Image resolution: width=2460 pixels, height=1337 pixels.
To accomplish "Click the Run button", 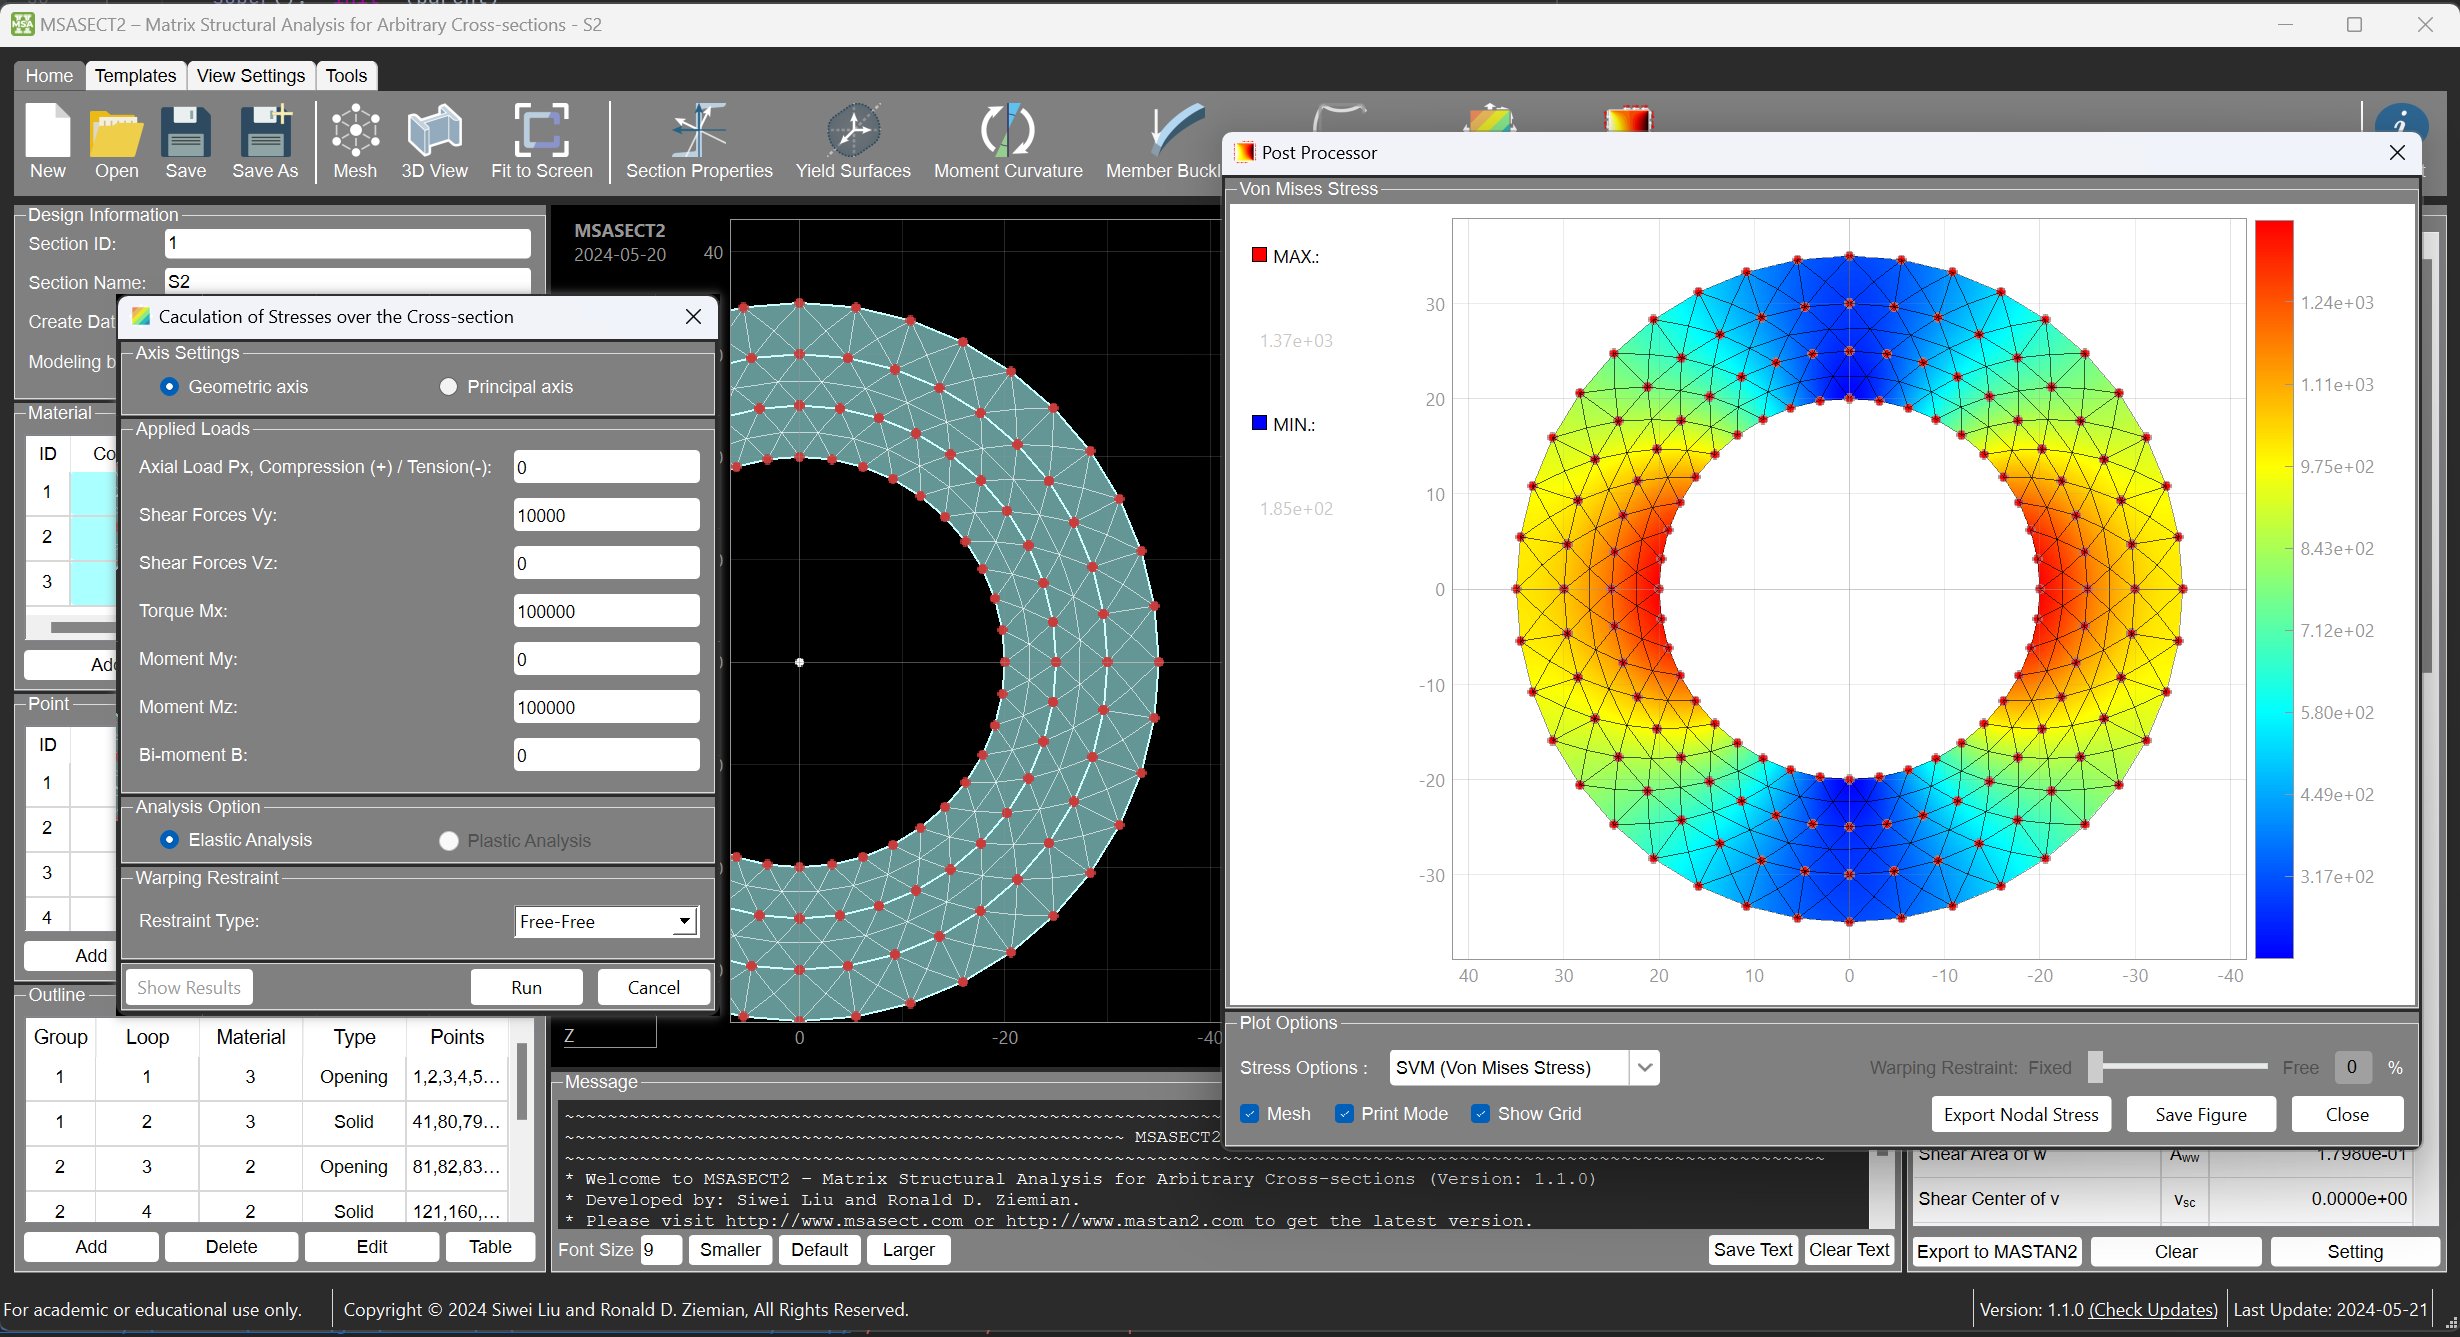I will point(526,987).
